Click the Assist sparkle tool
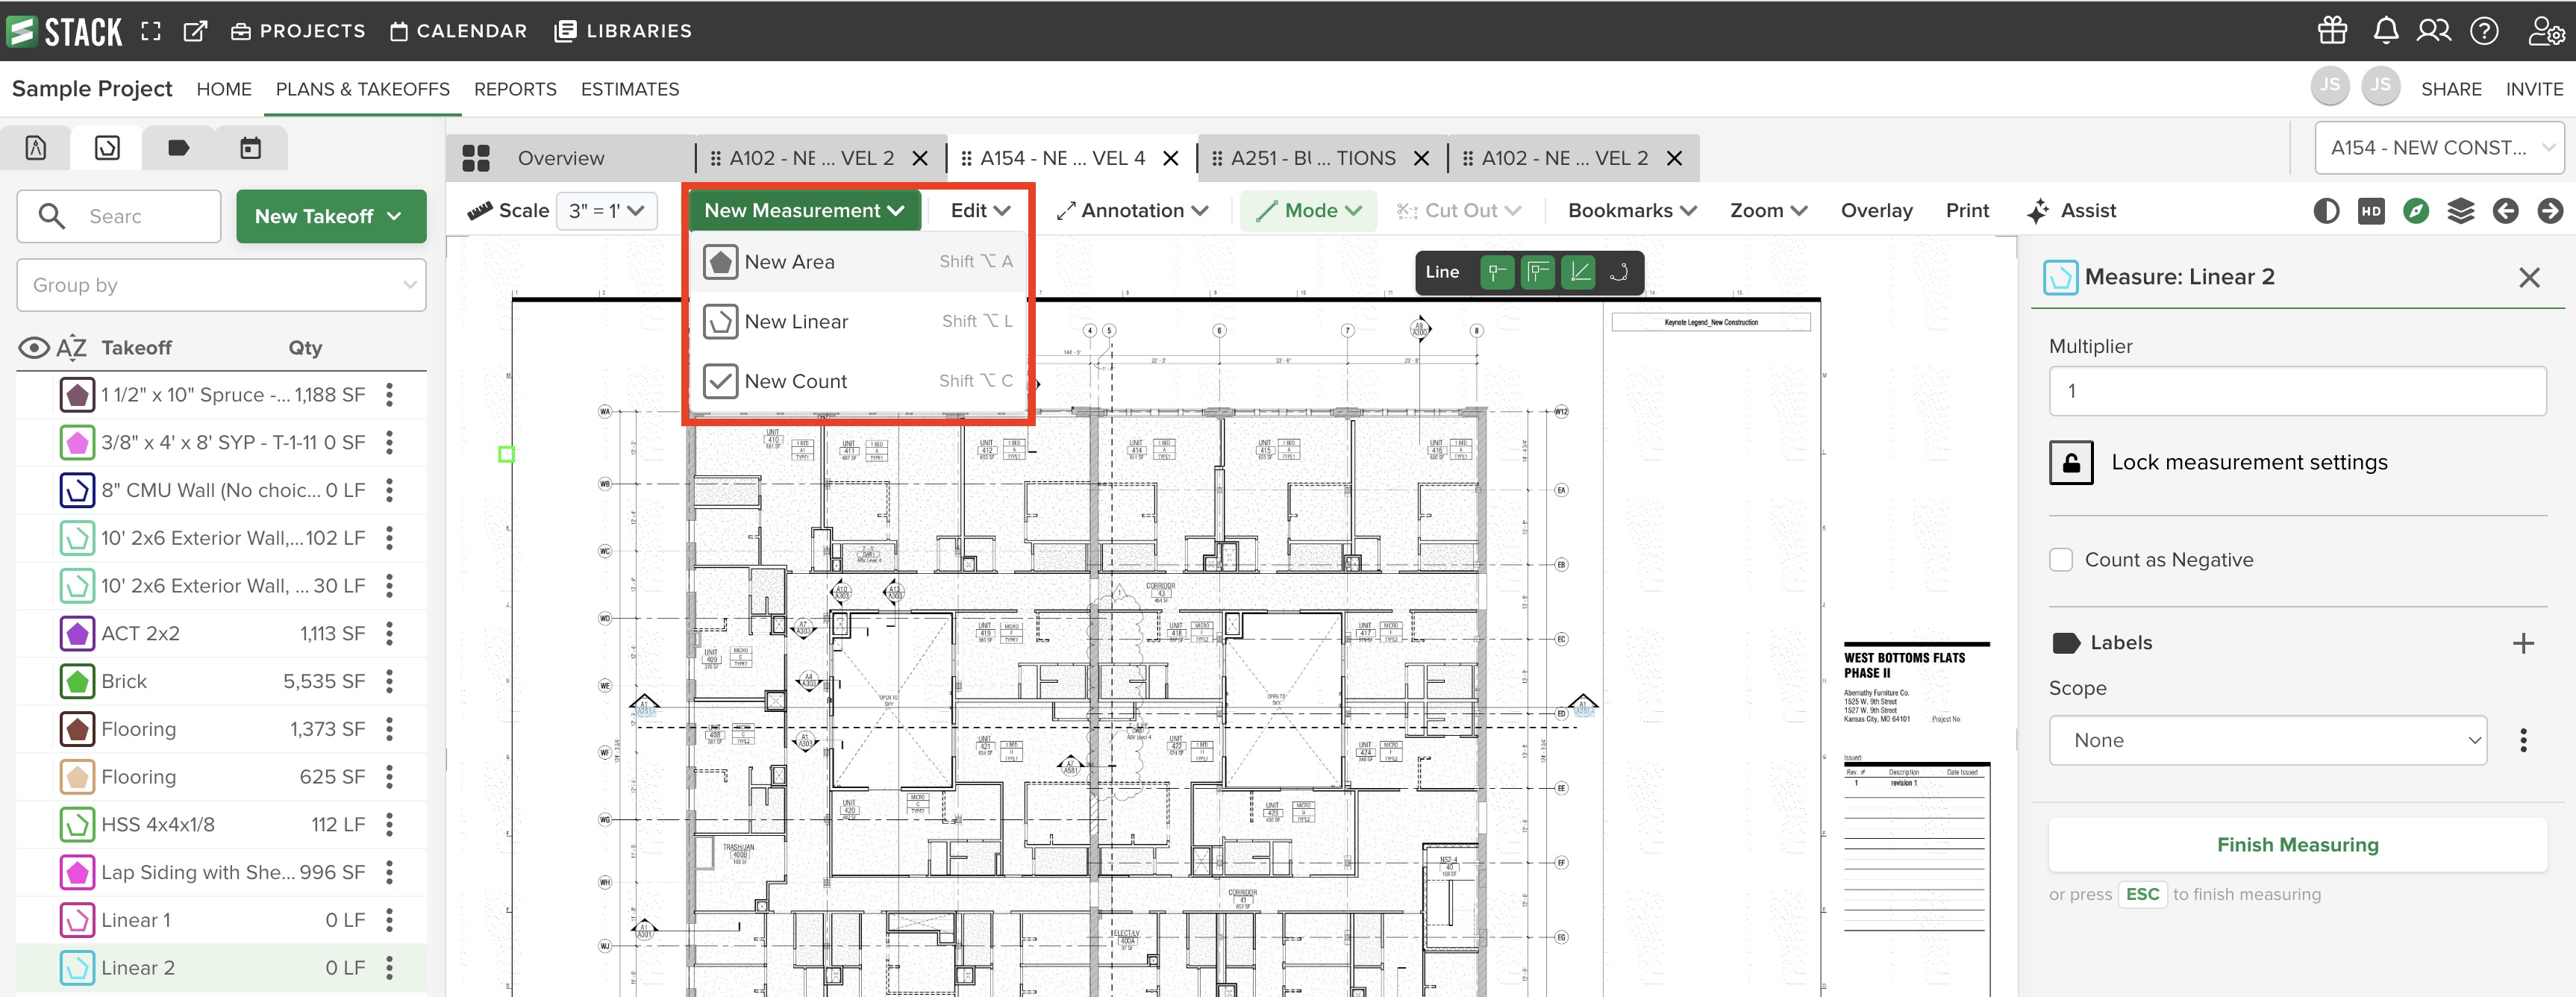The height and width of the screenshot is (997, 2576). (2071, 211)
